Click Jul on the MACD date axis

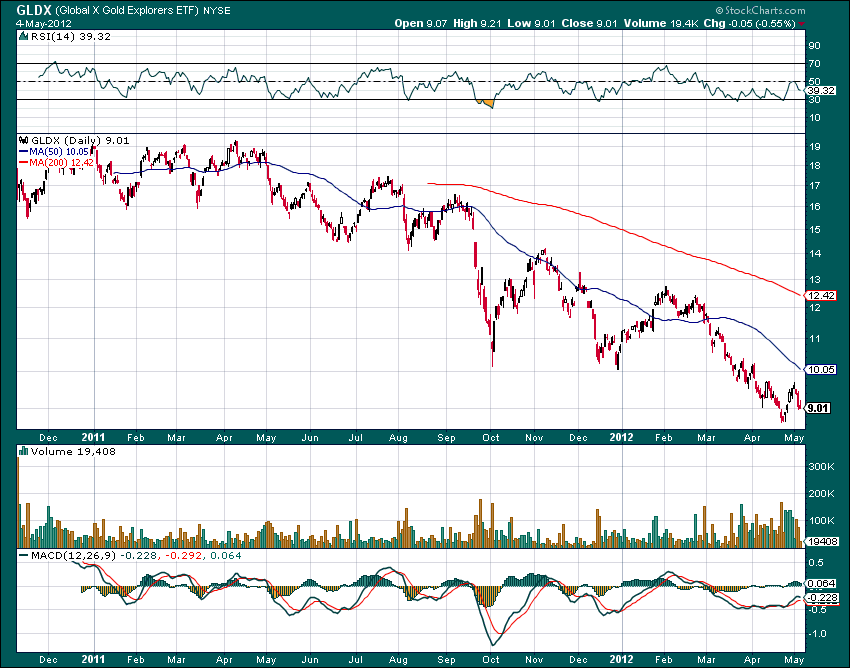pos(356,660)
